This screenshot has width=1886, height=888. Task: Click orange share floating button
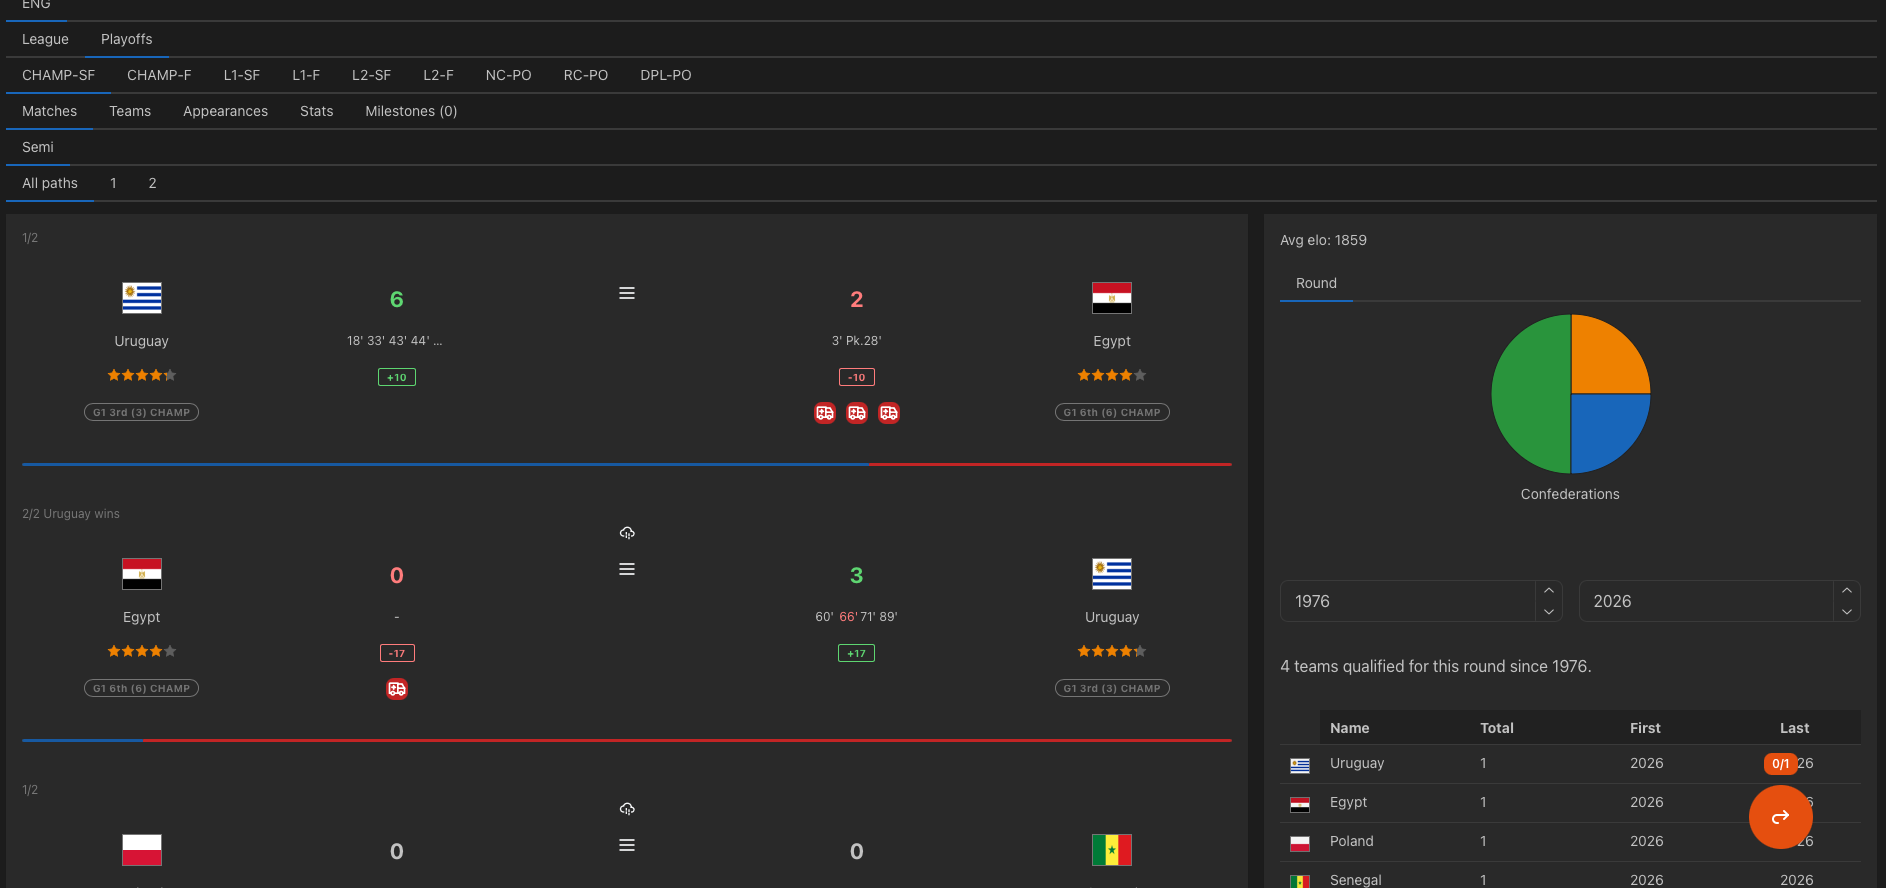pyautogui.click(x=1780, y=817)
